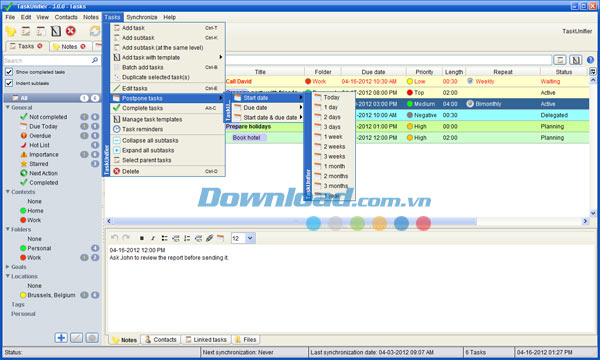Sort by Due date column header
The width and height of the screenshot is (600, 360).
pos(373,72)
